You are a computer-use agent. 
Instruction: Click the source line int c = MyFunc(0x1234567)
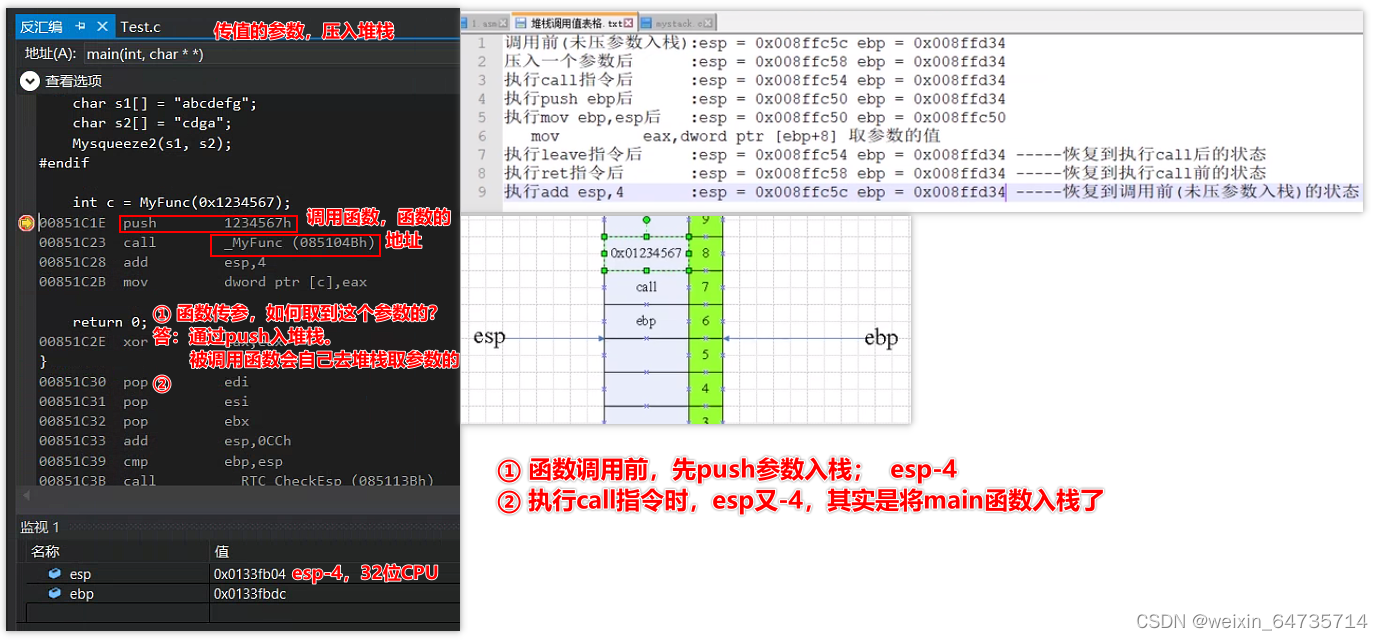(x=182, y=203)
